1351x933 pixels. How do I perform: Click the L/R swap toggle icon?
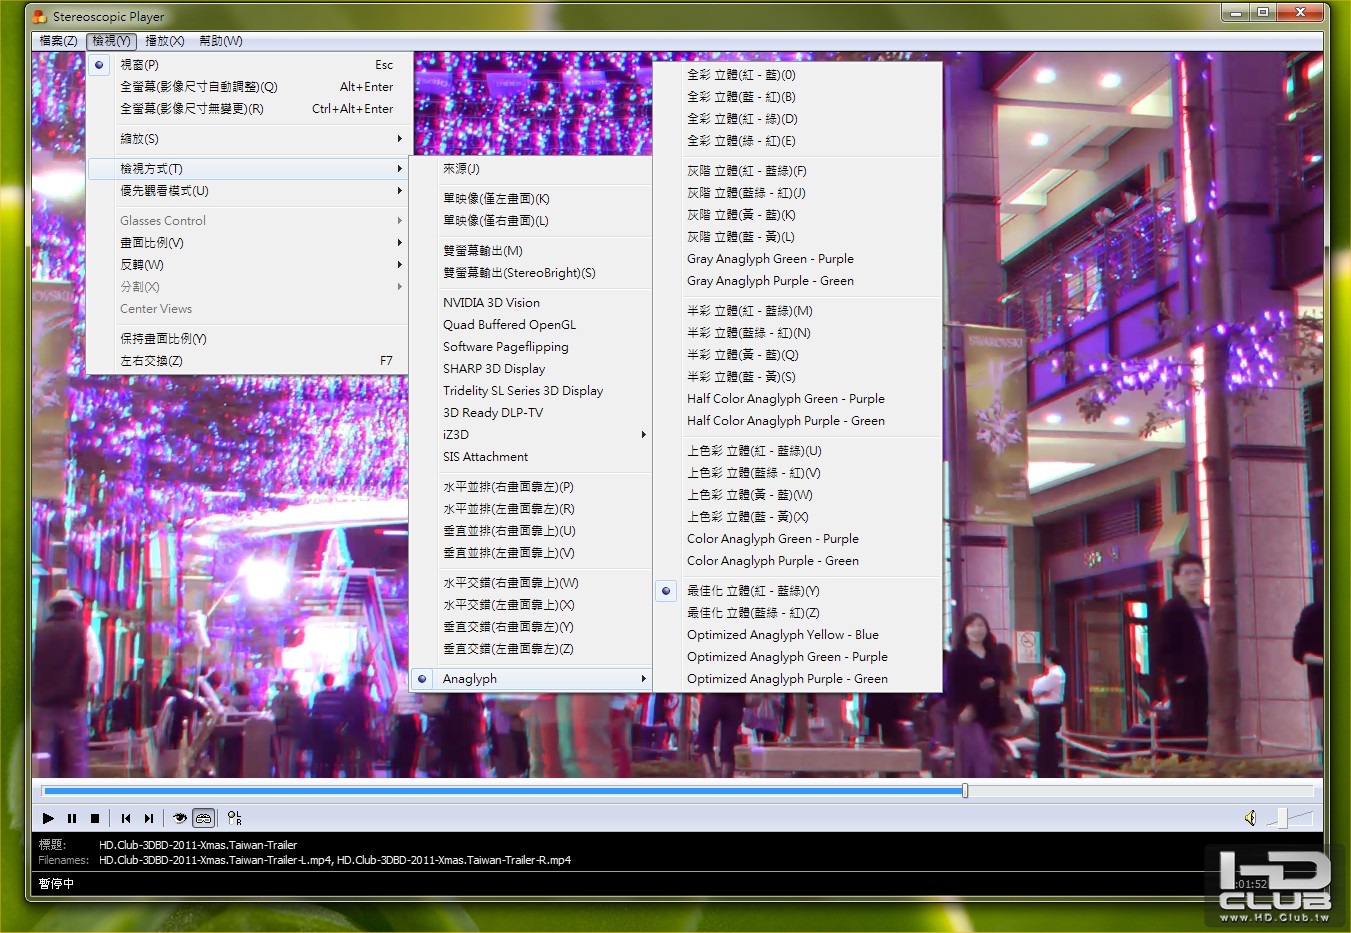pyautogui.click(x=234, y=818)
